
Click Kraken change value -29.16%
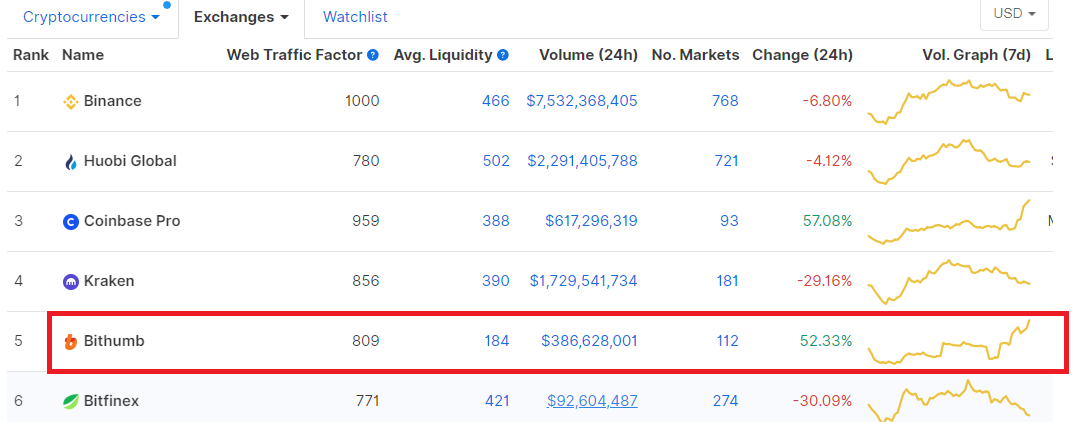825,281
